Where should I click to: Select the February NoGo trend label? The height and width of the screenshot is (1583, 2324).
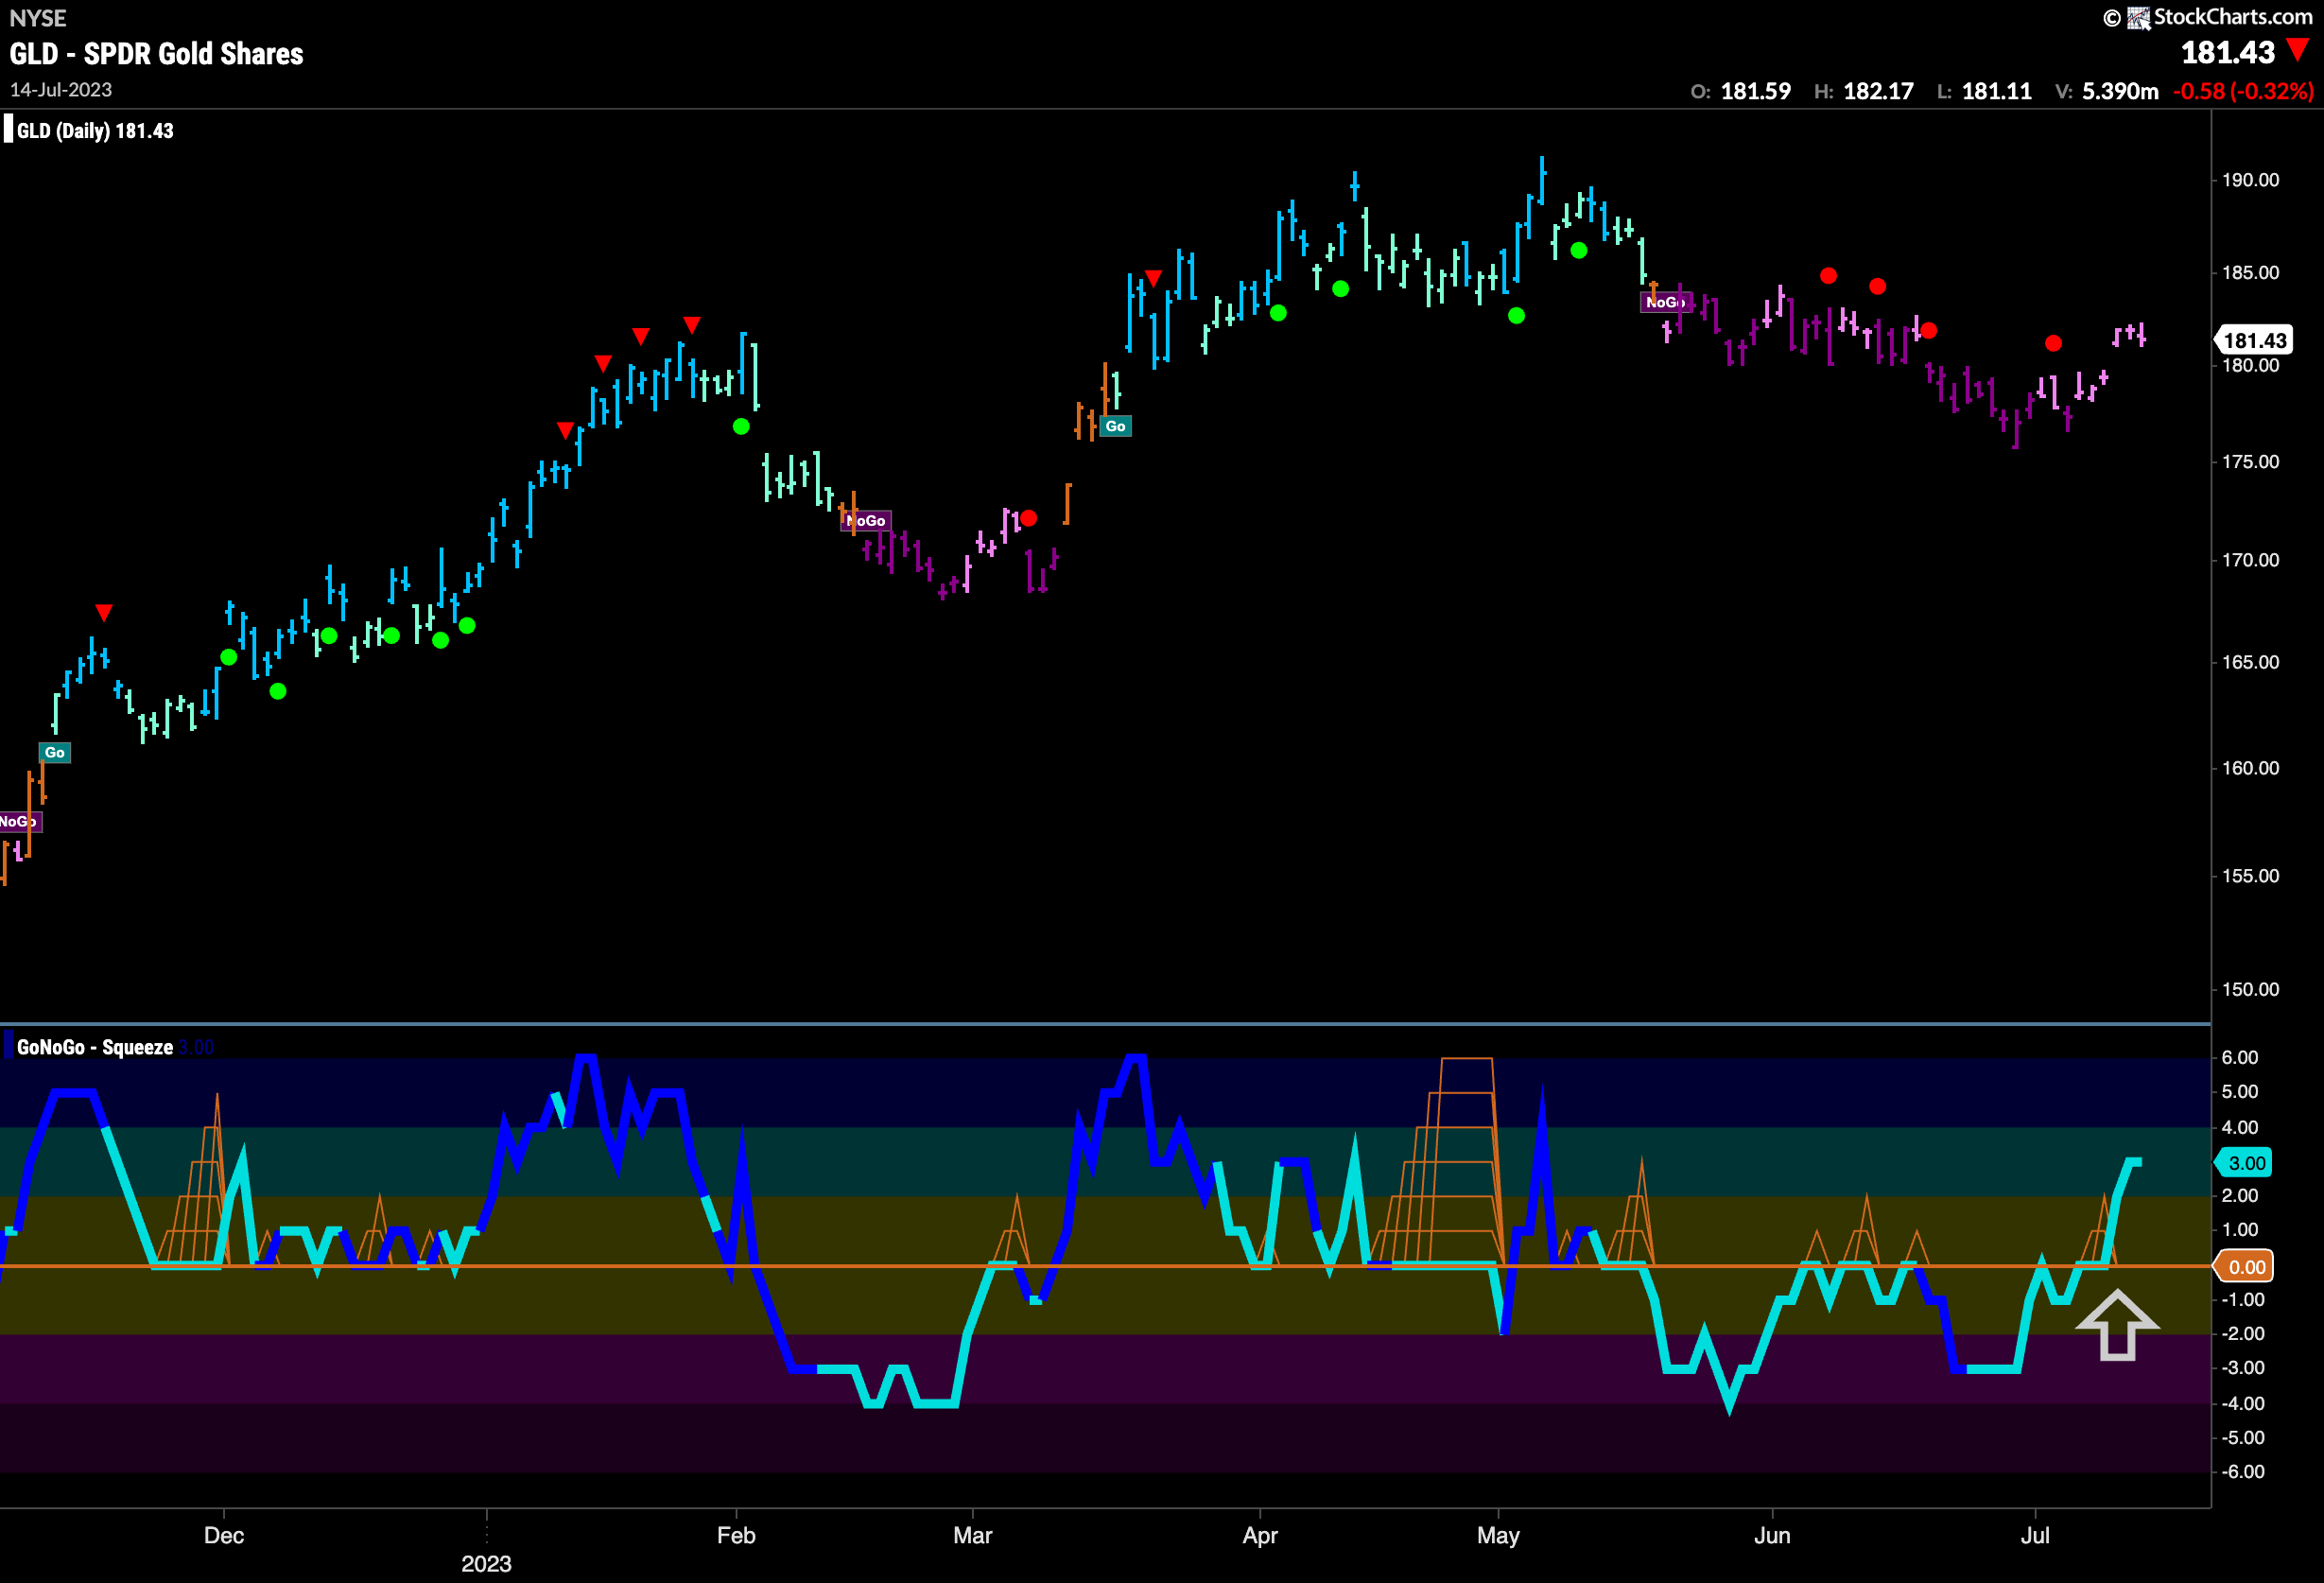pyautogui.click(x=866, y=520)
